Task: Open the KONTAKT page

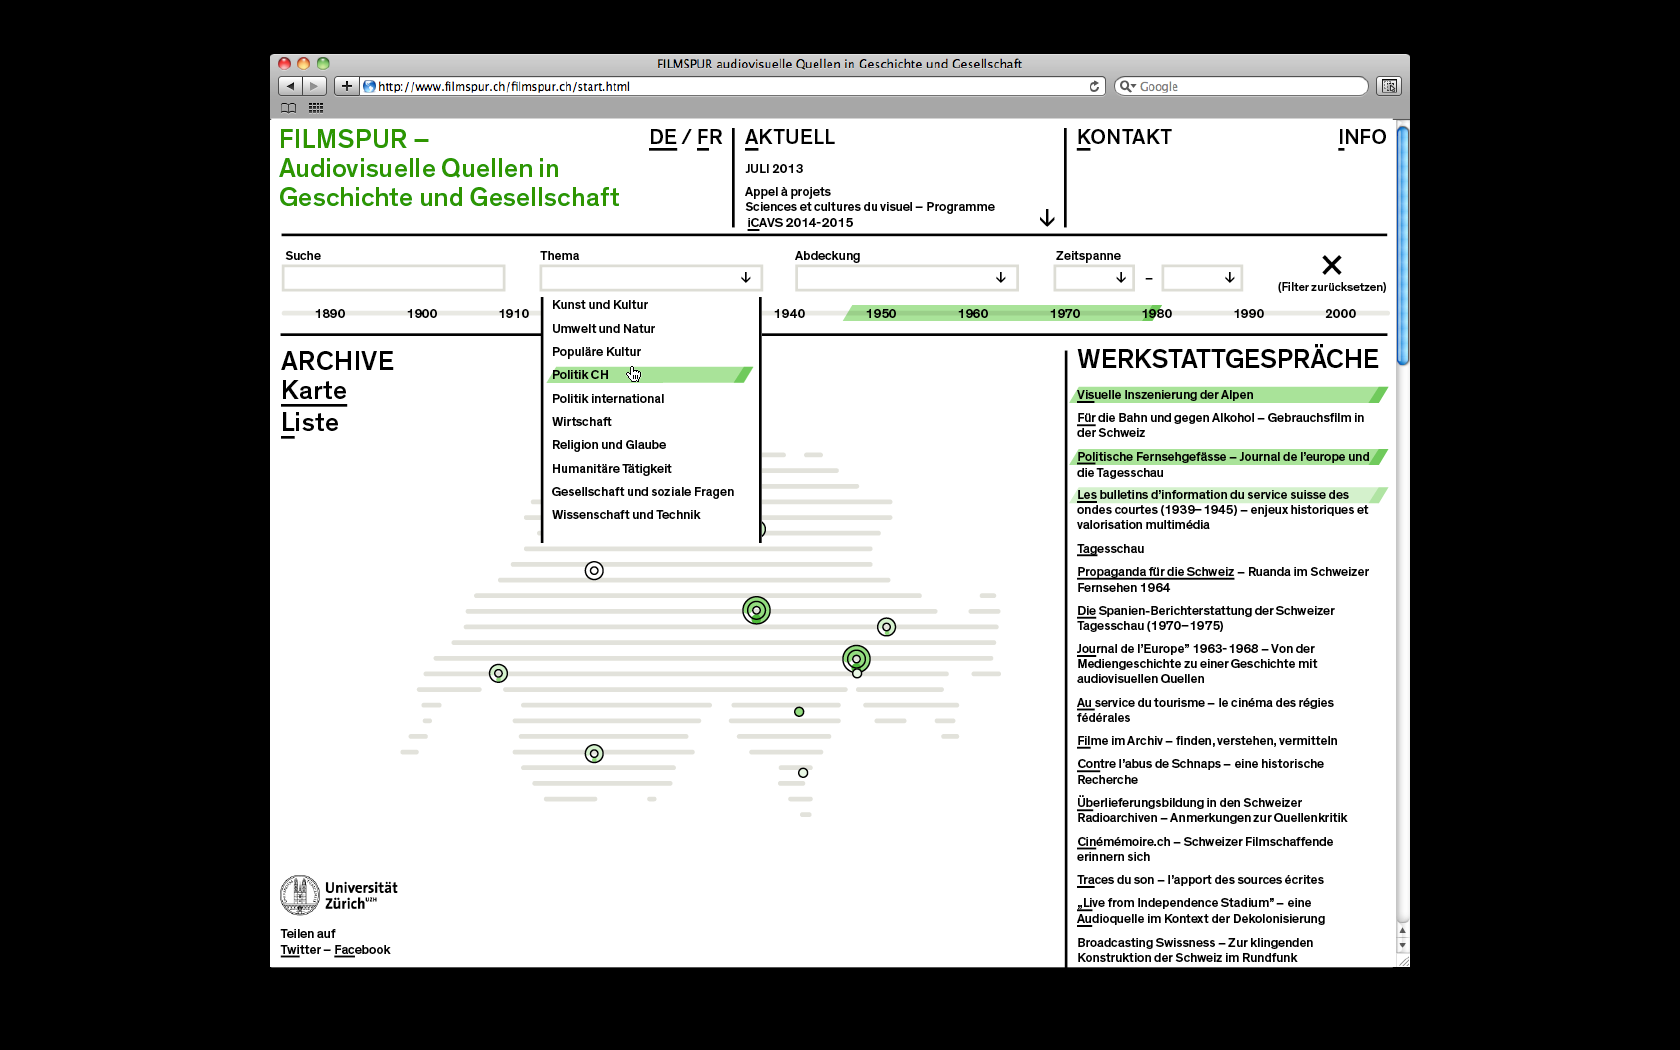Action: (x=1124, y=138)
